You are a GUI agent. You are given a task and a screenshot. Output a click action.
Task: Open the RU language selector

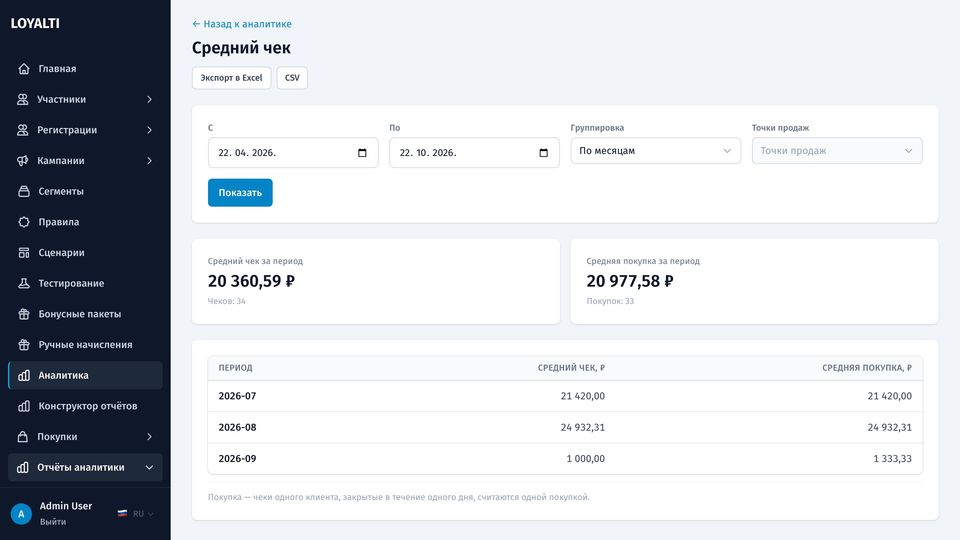(x=136, y=514)
